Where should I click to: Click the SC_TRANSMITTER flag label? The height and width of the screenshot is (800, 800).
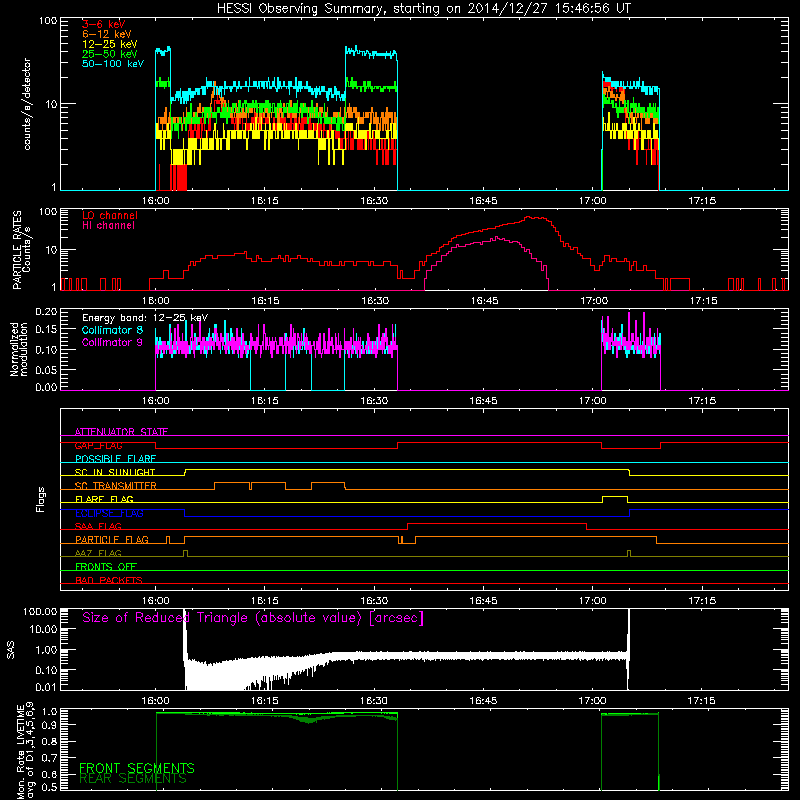(x=115, y=486)
